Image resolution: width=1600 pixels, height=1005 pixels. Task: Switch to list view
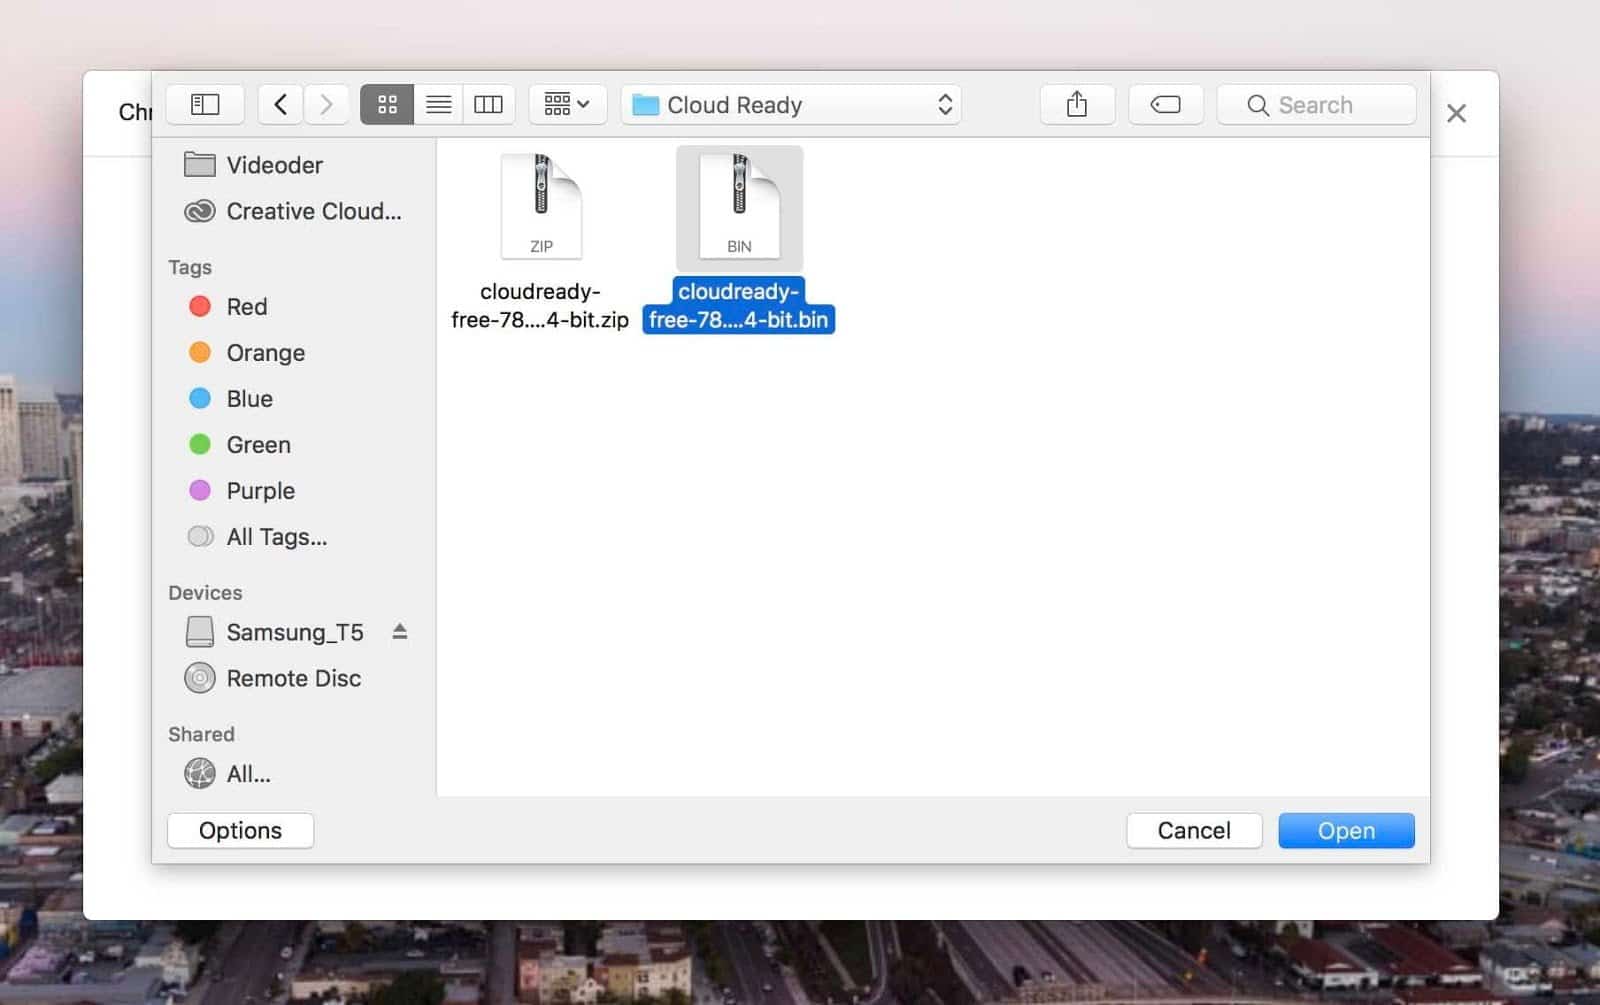pyautogui.click(x=438, y=104)
